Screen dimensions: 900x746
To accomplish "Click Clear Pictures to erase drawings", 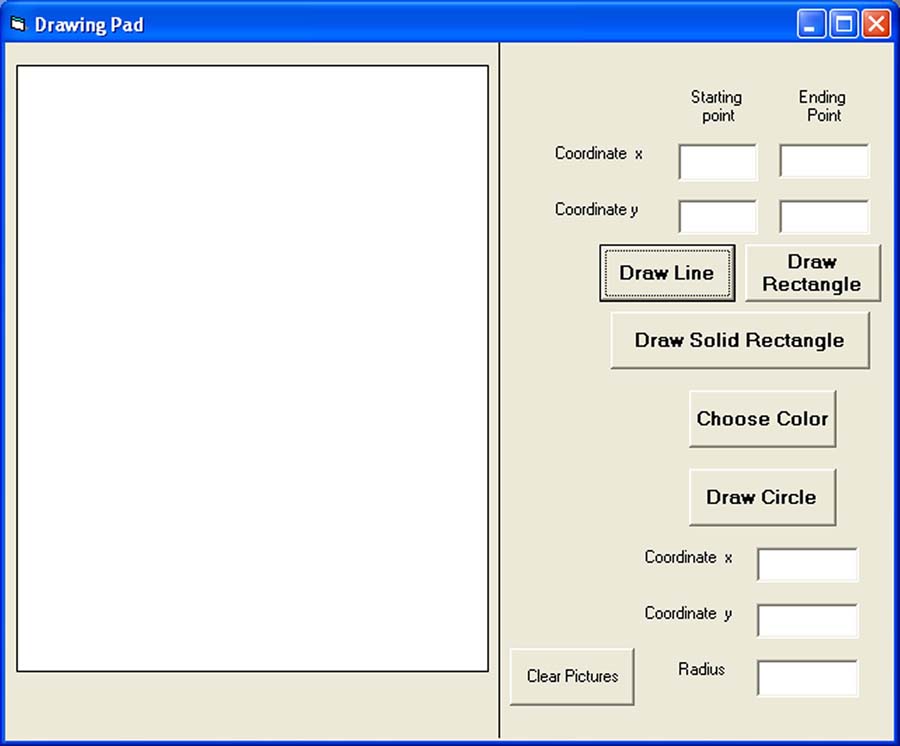I will click(x=572, y=676).
